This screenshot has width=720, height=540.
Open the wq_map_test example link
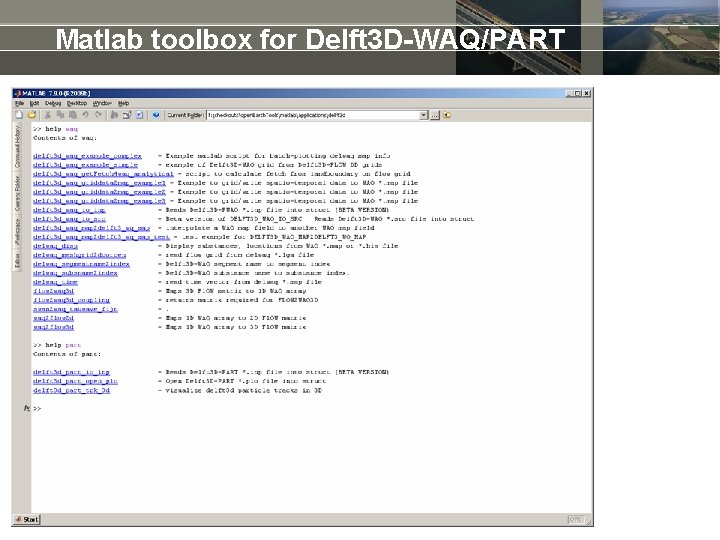[101, 237]
